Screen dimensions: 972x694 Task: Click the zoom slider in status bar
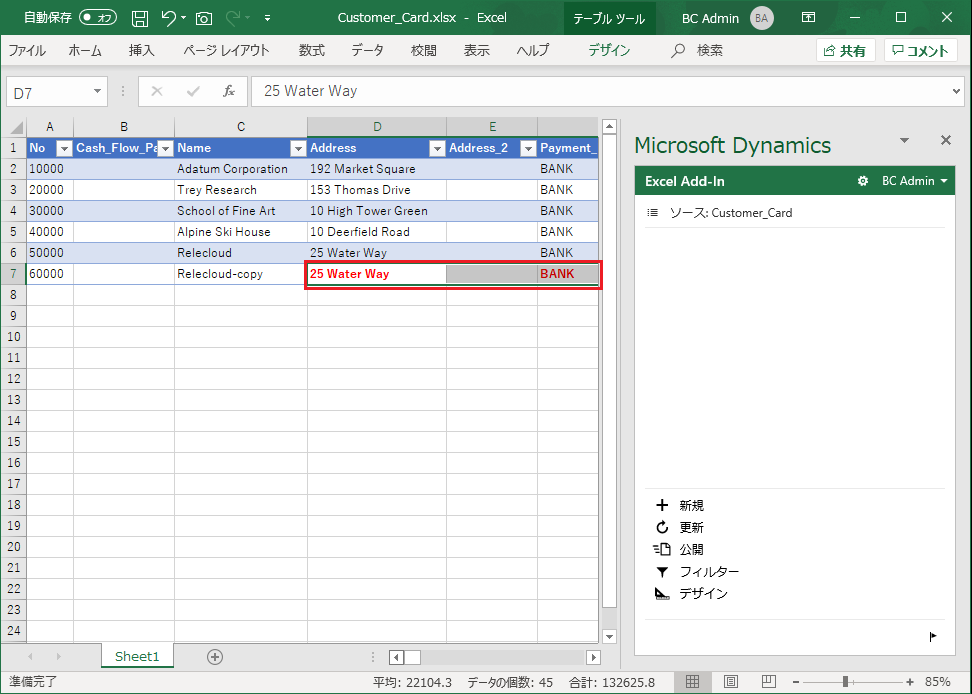point(852,682)
